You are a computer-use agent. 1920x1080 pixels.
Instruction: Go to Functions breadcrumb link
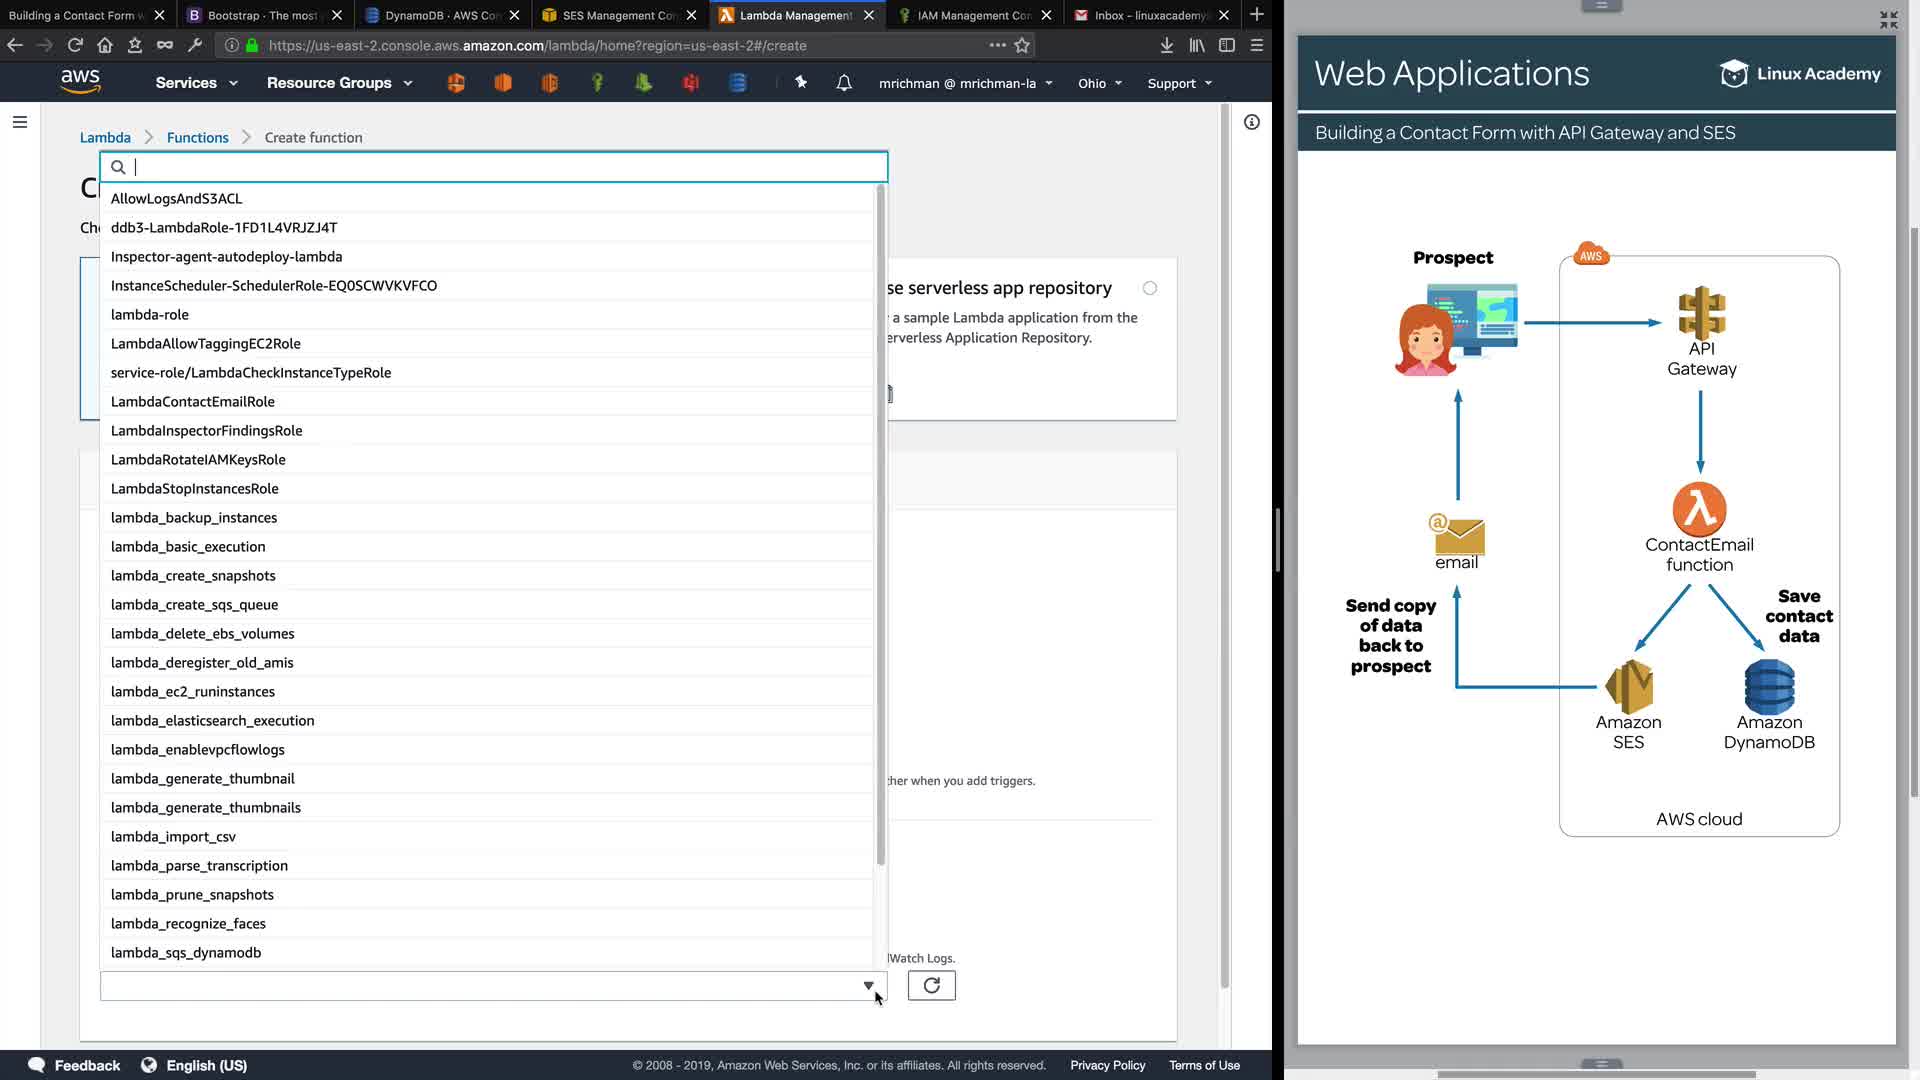pyautogui.click(x=197, y=137)
